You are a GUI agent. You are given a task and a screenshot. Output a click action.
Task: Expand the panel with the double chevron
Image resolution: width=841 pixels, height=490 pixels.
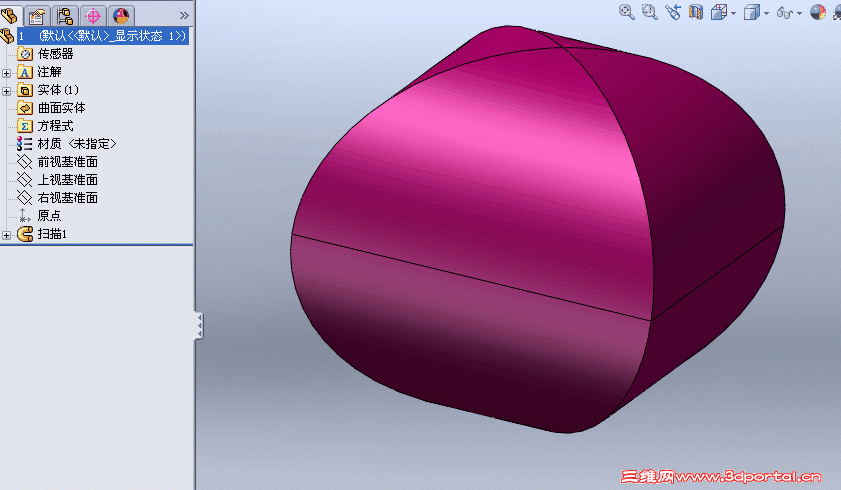pos(184,16)
